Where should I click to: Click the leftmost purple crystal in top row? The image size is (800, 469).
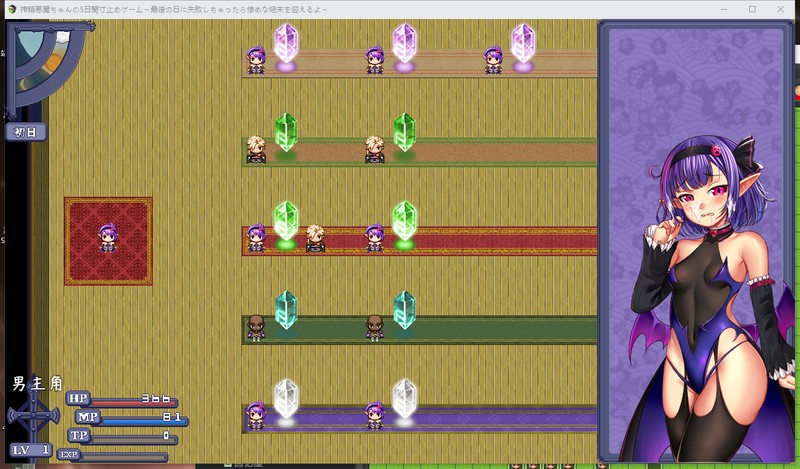pos(286,43)
